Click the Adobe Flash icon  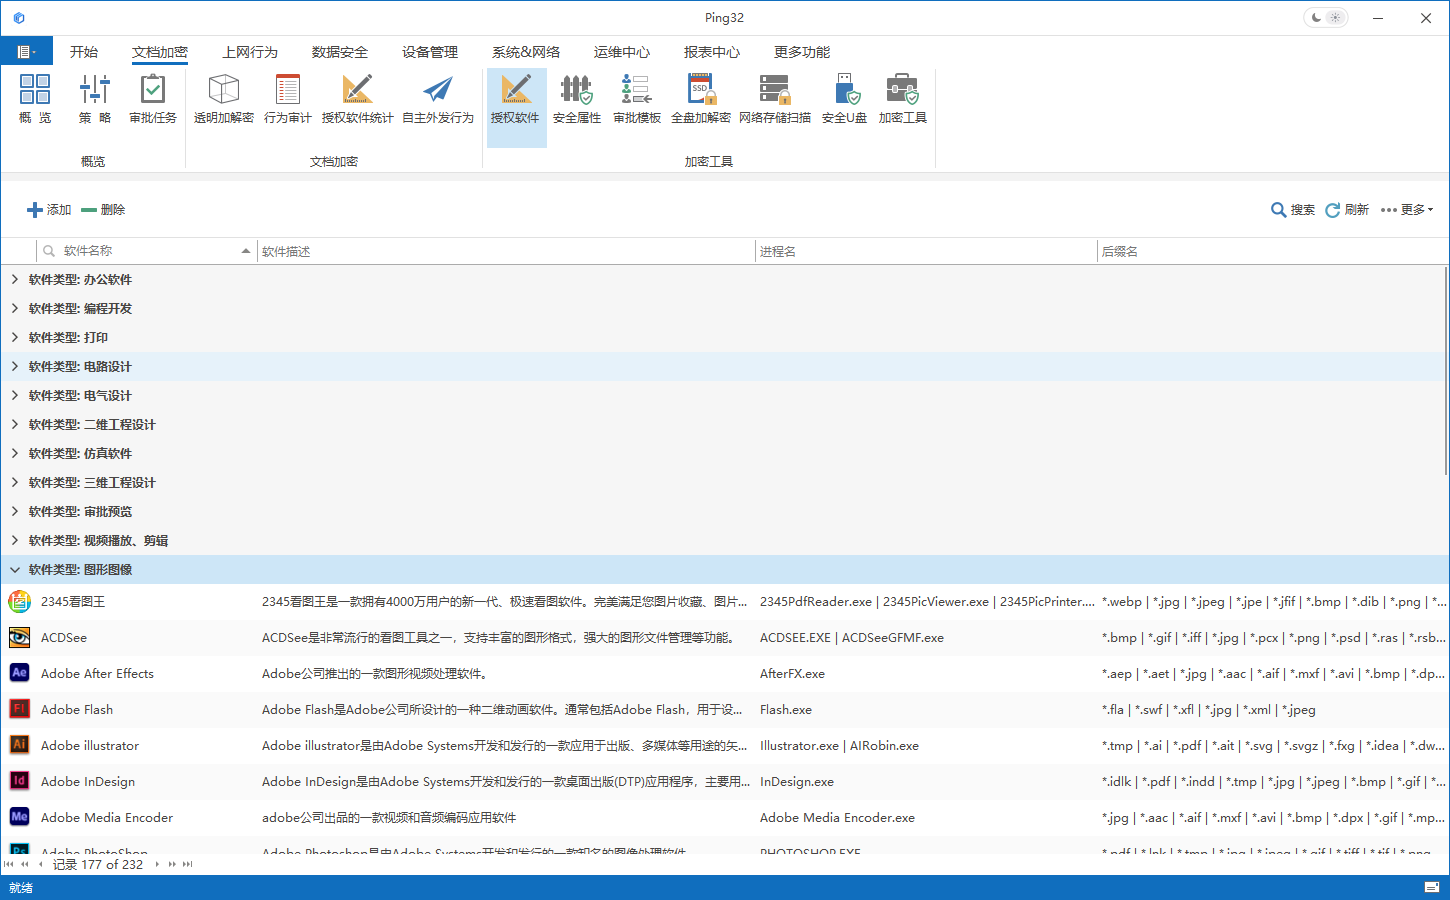19,709
